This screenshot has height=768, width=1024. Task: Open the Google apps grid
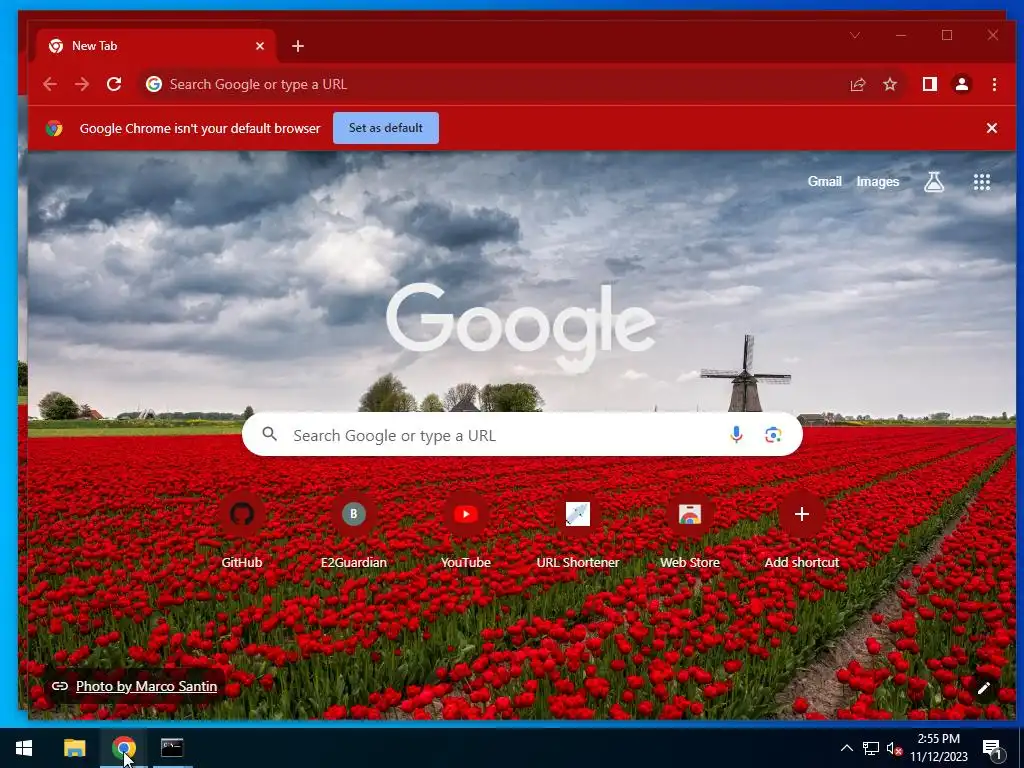click(x=982, y=182)
